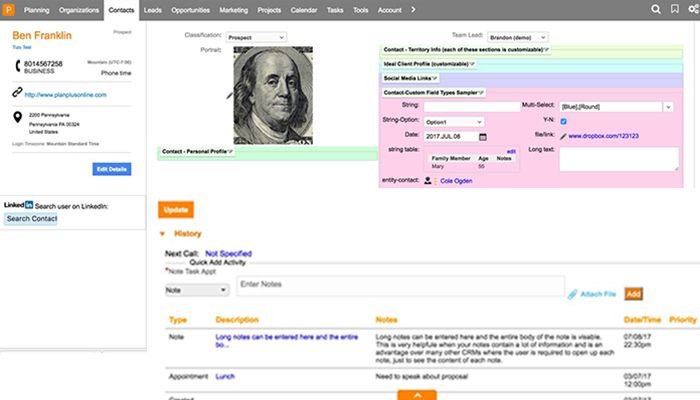Click the Description column header

pyautogui.click(x=237, y=320)
